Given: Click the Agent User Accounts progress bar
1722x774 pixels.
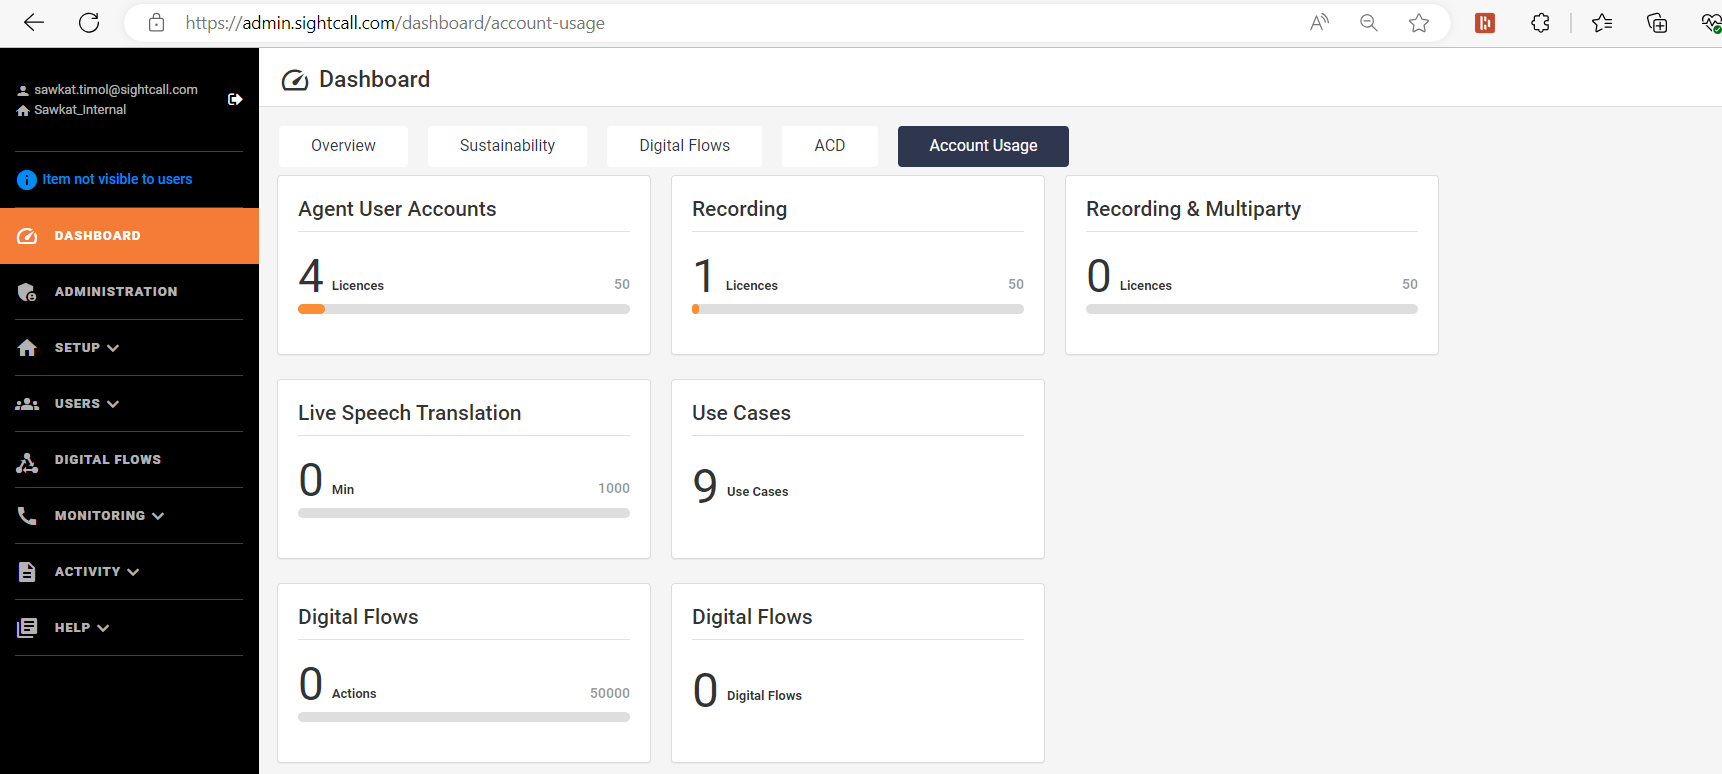Looking at the screenshot, I should click(x=464, y=309).
